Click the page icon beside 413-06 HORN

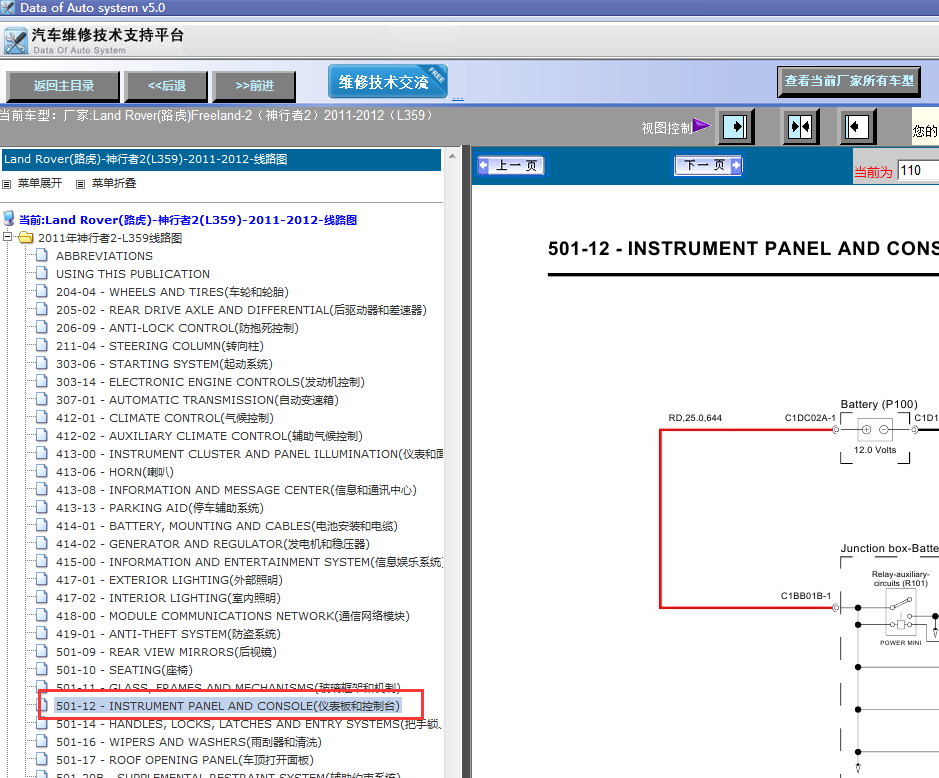click(42, 472)
